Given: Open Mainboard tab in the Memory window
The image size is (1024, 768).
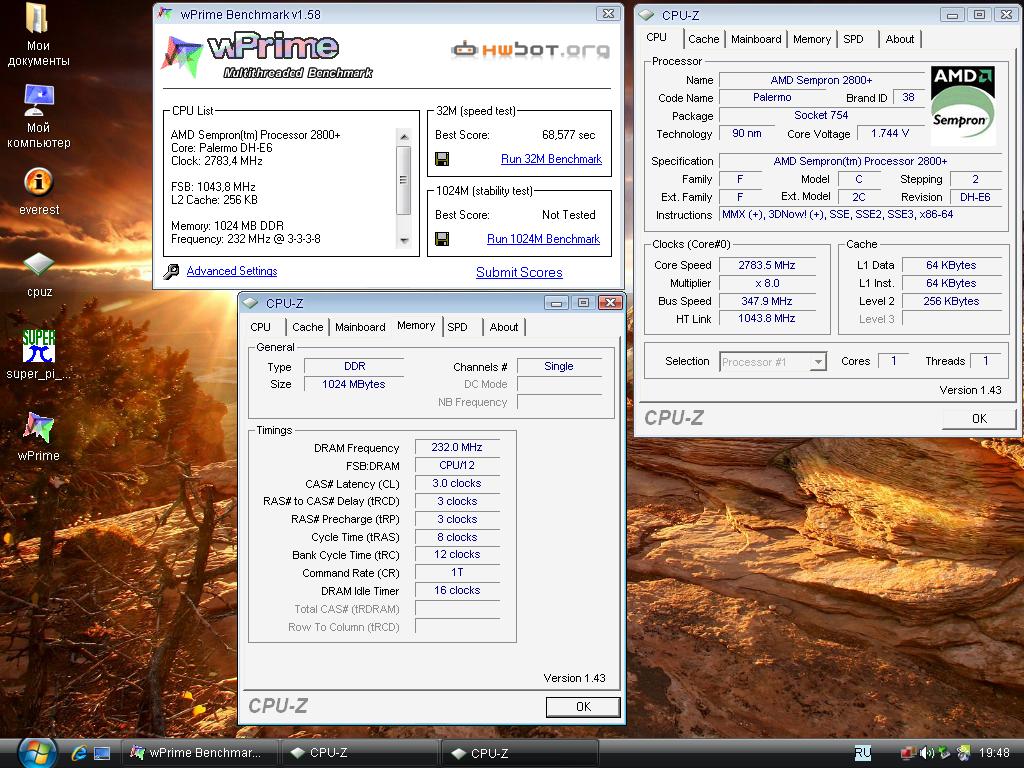Looking at the screenshot, I should (360, 327).
